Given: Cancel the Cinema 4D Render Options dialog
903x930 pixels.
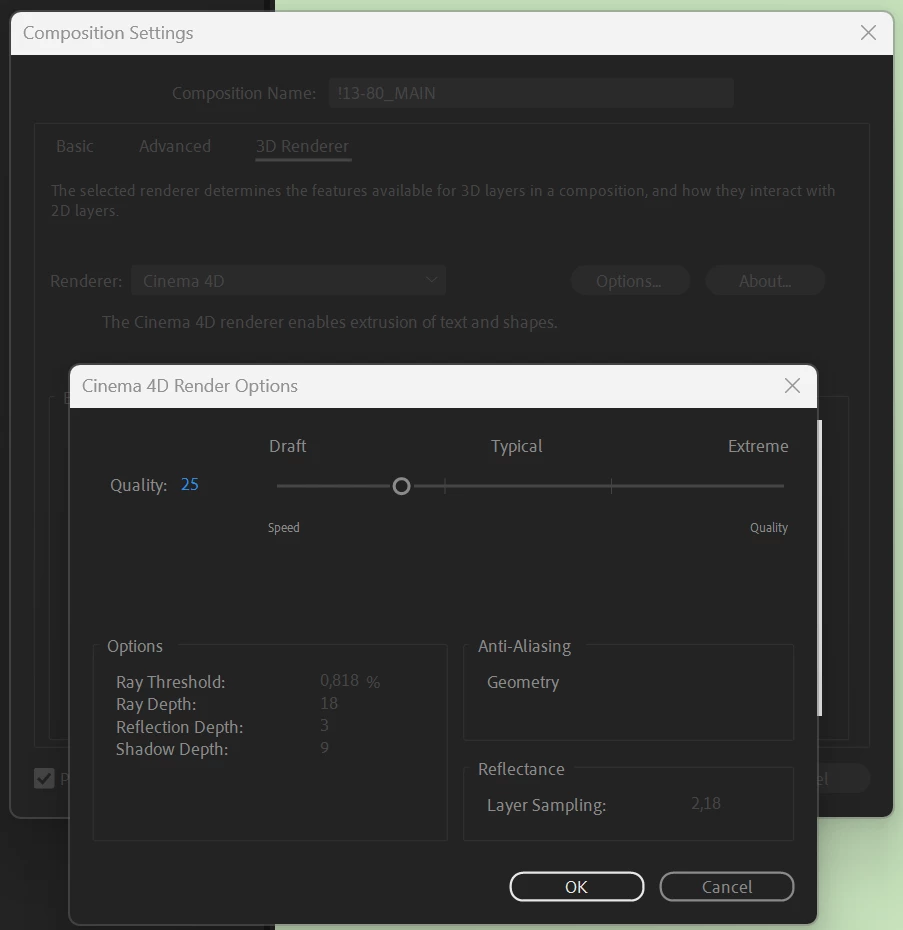Looking at the screenshot, I should [727, 887].
